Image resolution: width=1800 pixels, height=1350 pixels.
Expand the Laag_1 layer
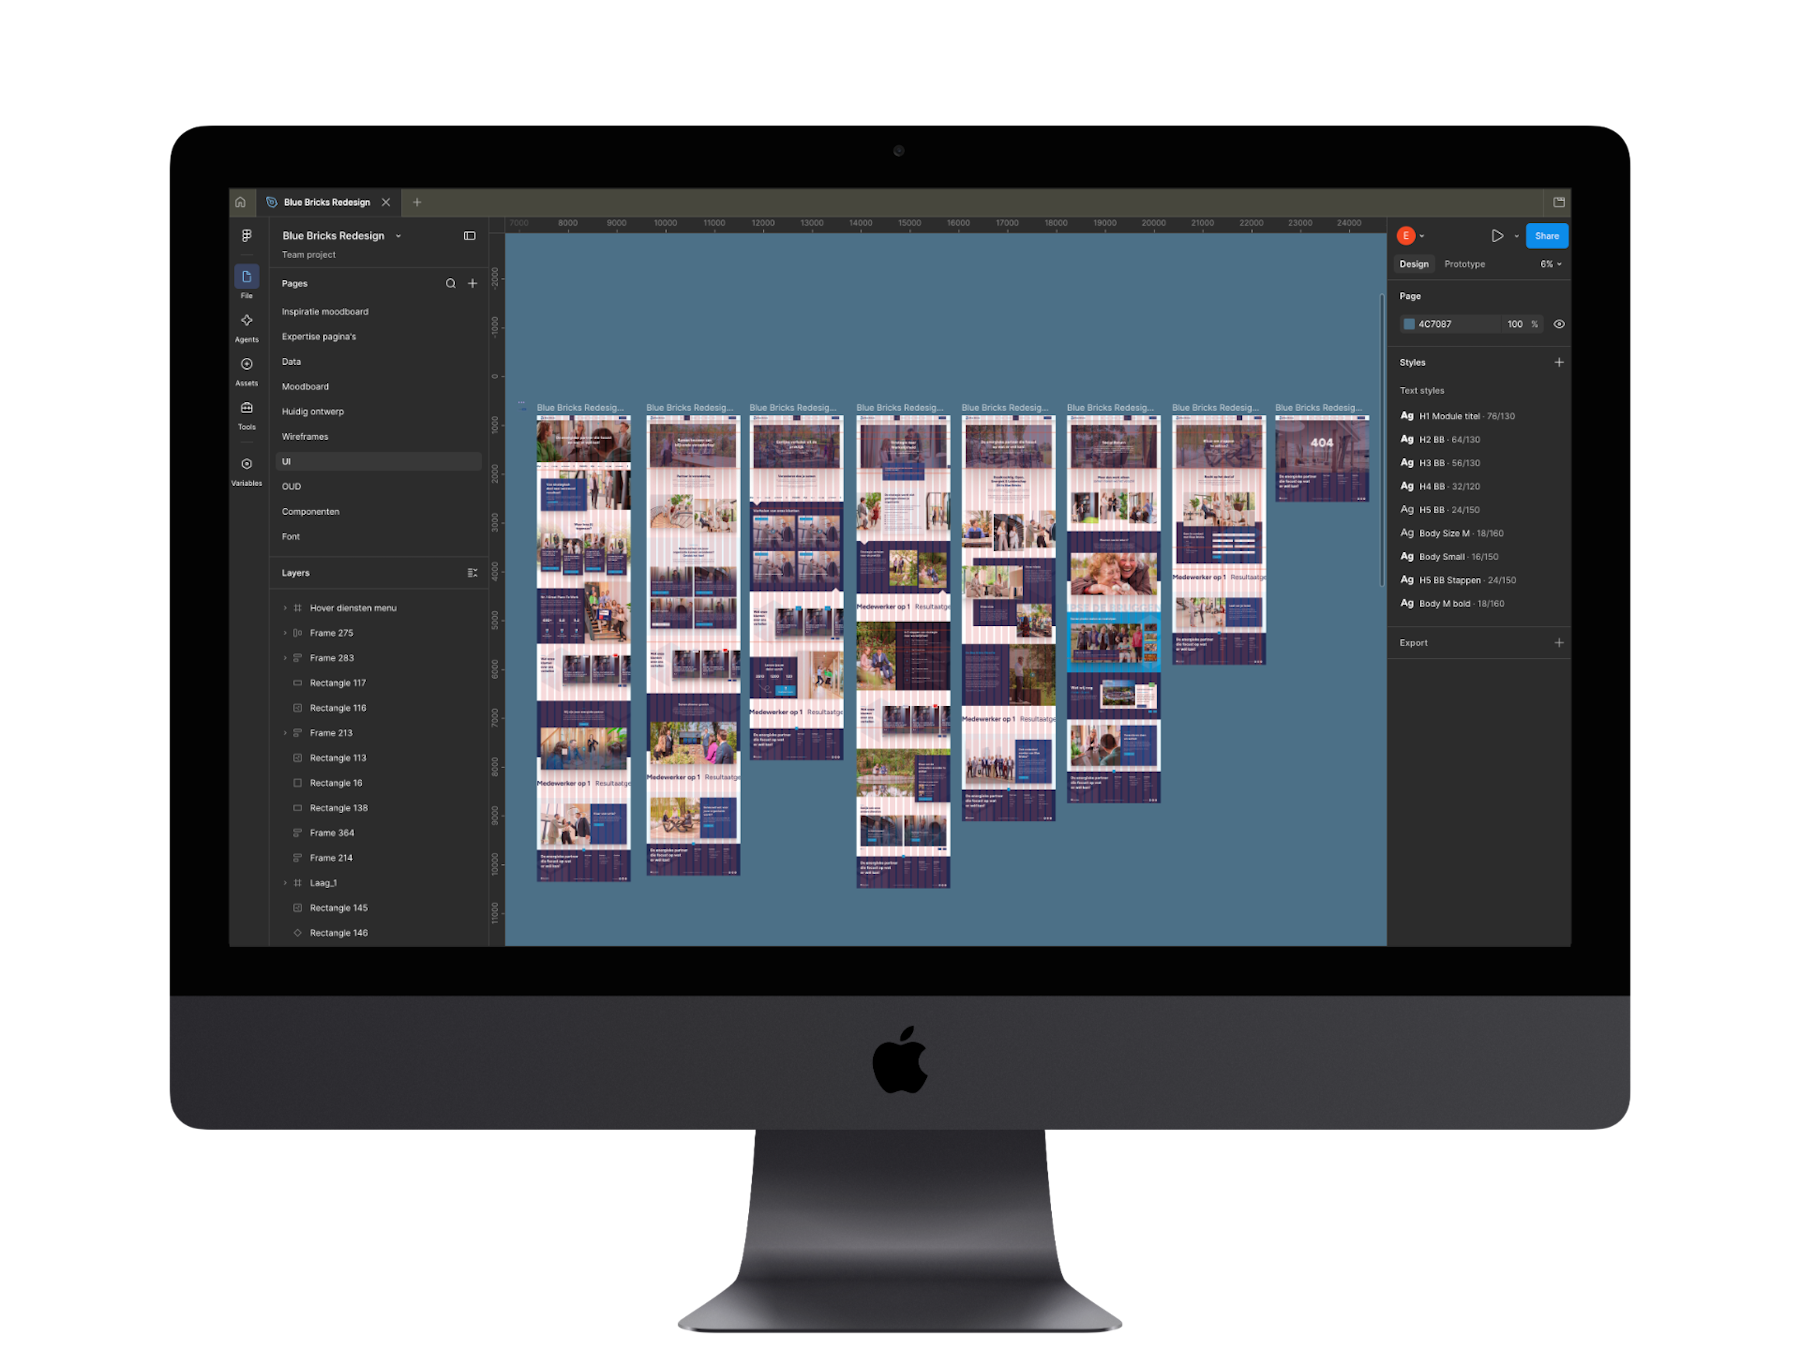click(x=285, y=883)
